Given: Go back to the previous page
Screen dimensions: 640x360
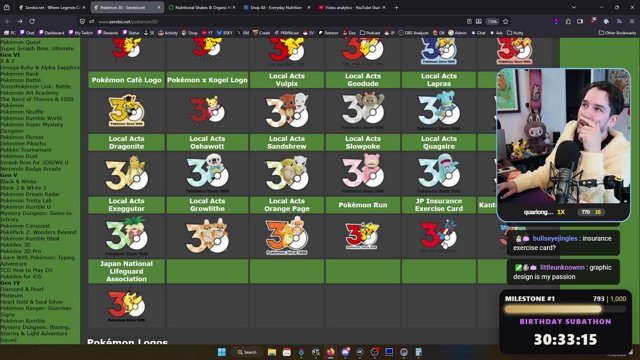Looking at the screenshot, I should [x=8, y=21].
